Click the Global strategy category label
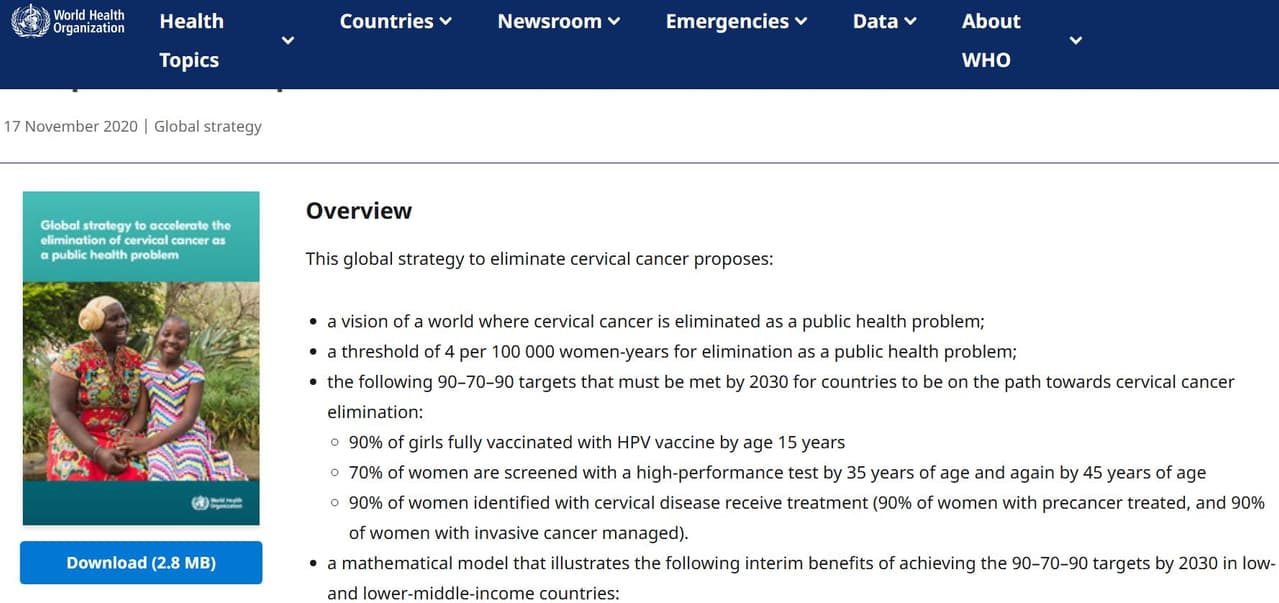 tap(208, 127)
